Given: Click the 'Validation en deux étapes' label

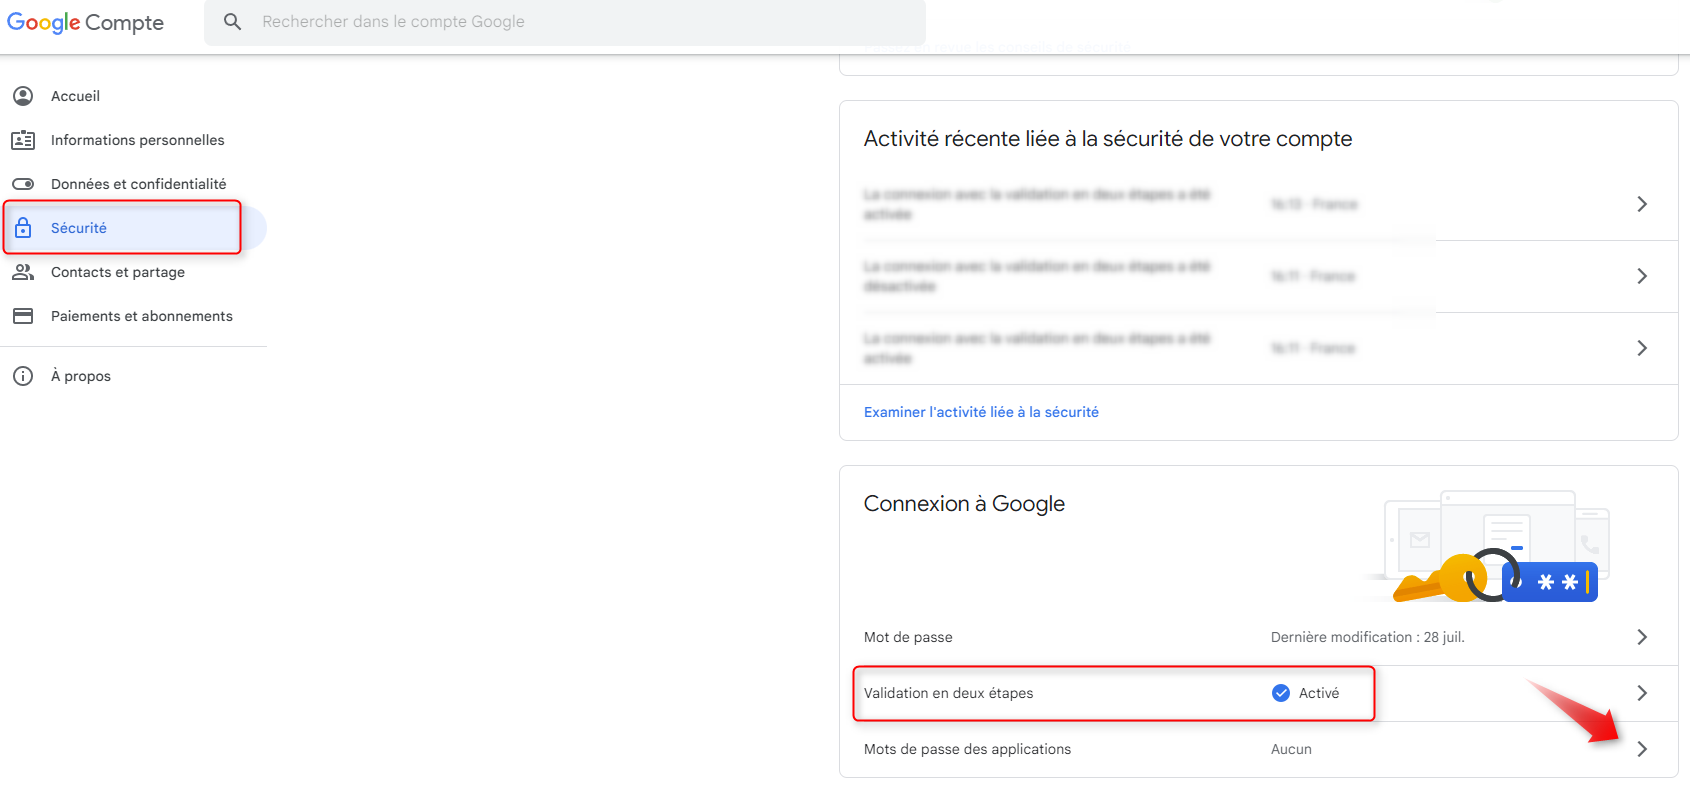Looking at the screenshot, I should coord(948,693).
